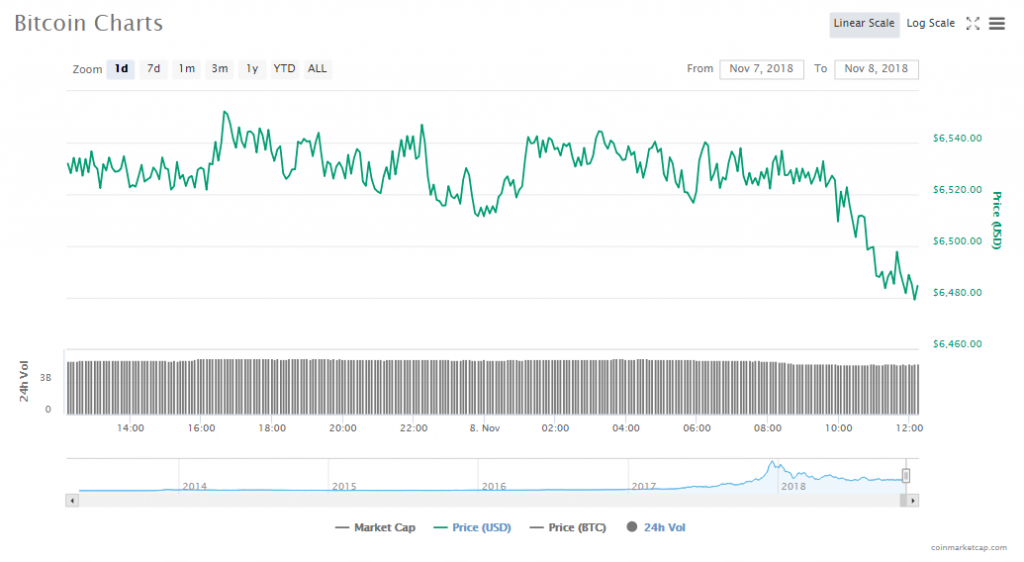Click the From date field

(761, 69)
